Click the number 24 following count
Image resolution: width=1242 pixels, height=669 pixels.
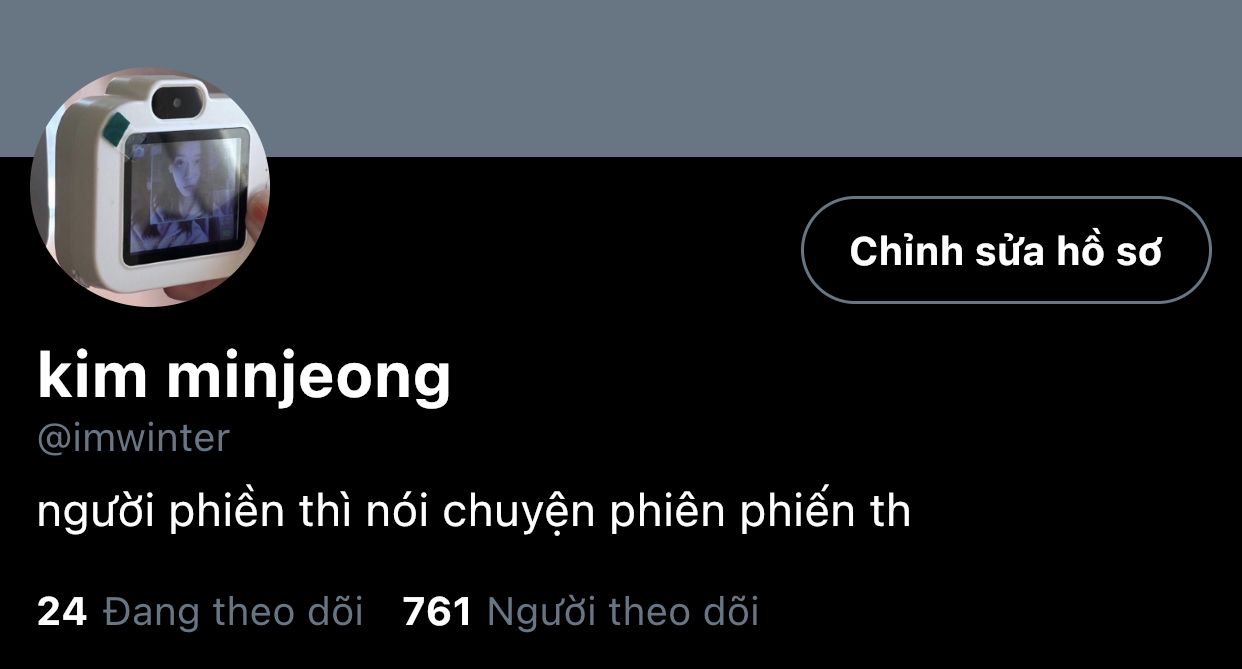pos(62,611)
